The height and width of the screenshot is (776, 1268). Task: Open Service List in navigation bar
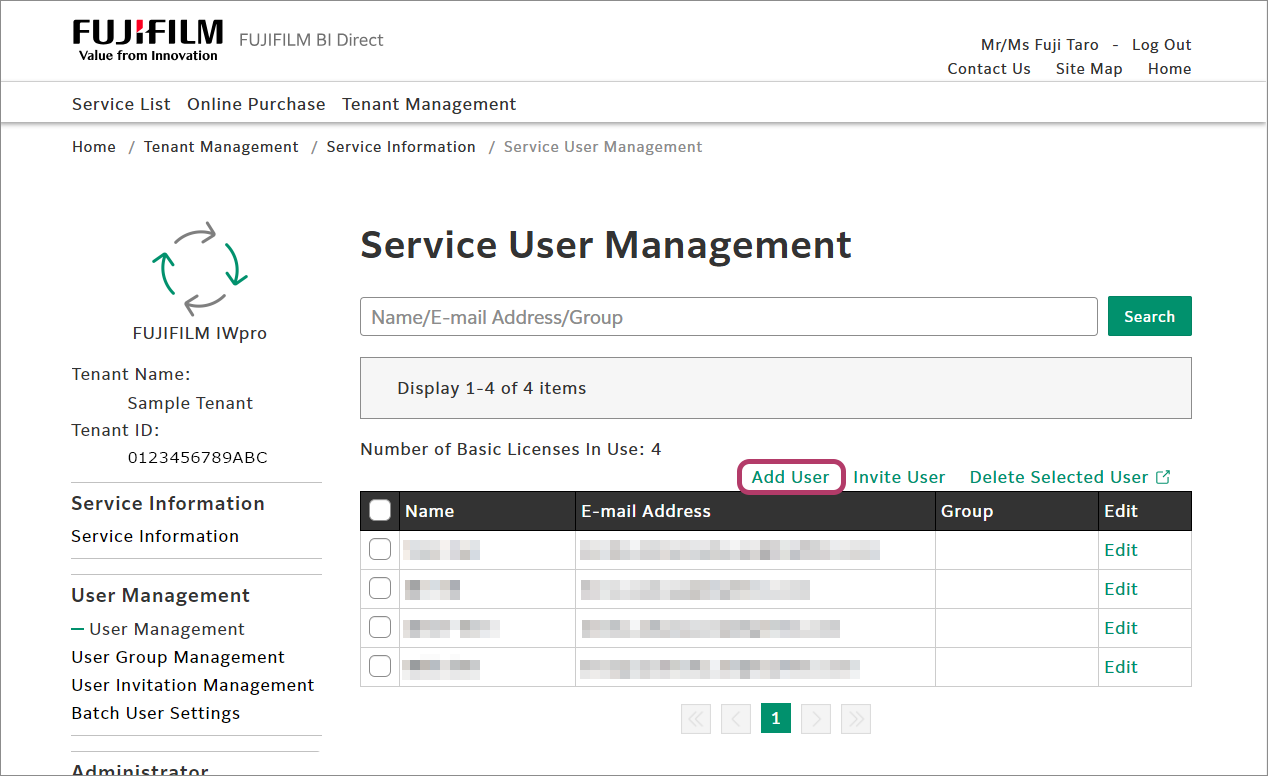click(x=121, y=104)
